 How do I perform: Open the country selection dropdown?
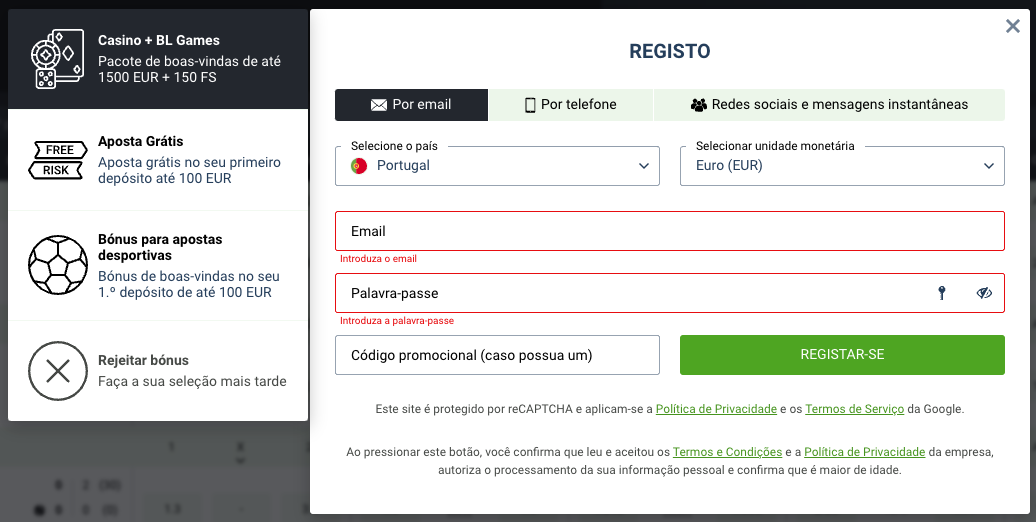coord(497,166)
